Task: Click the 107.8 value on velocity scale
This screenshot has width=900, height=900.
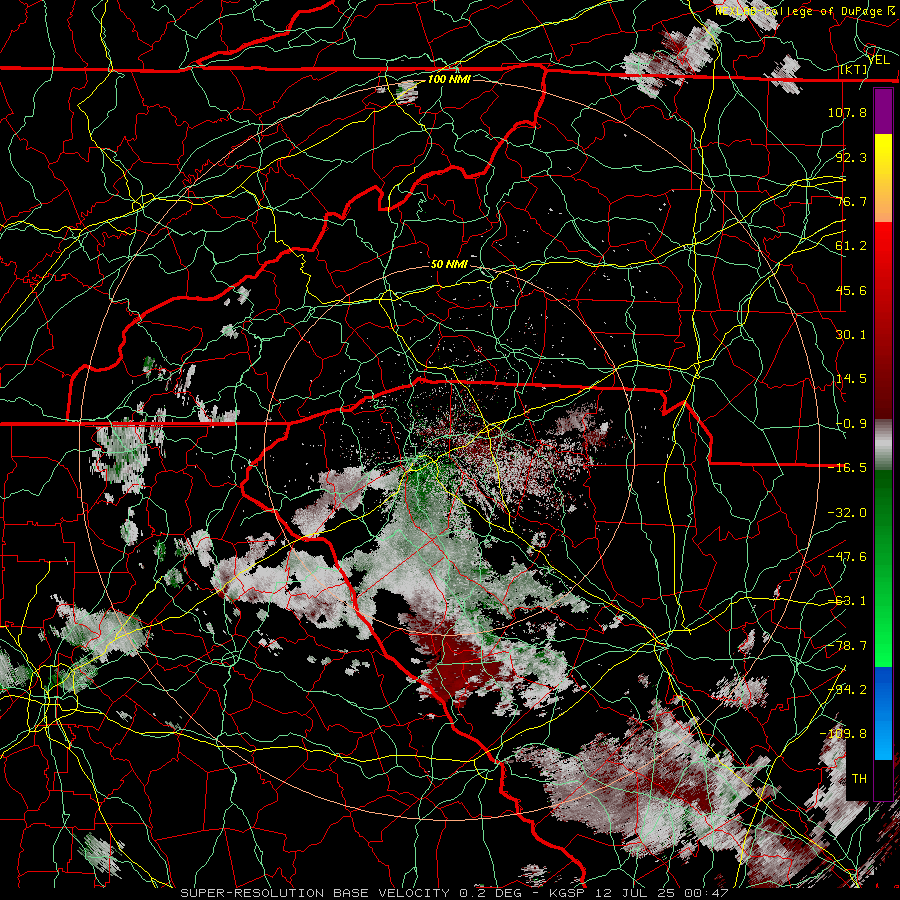Action: point(847,112)
